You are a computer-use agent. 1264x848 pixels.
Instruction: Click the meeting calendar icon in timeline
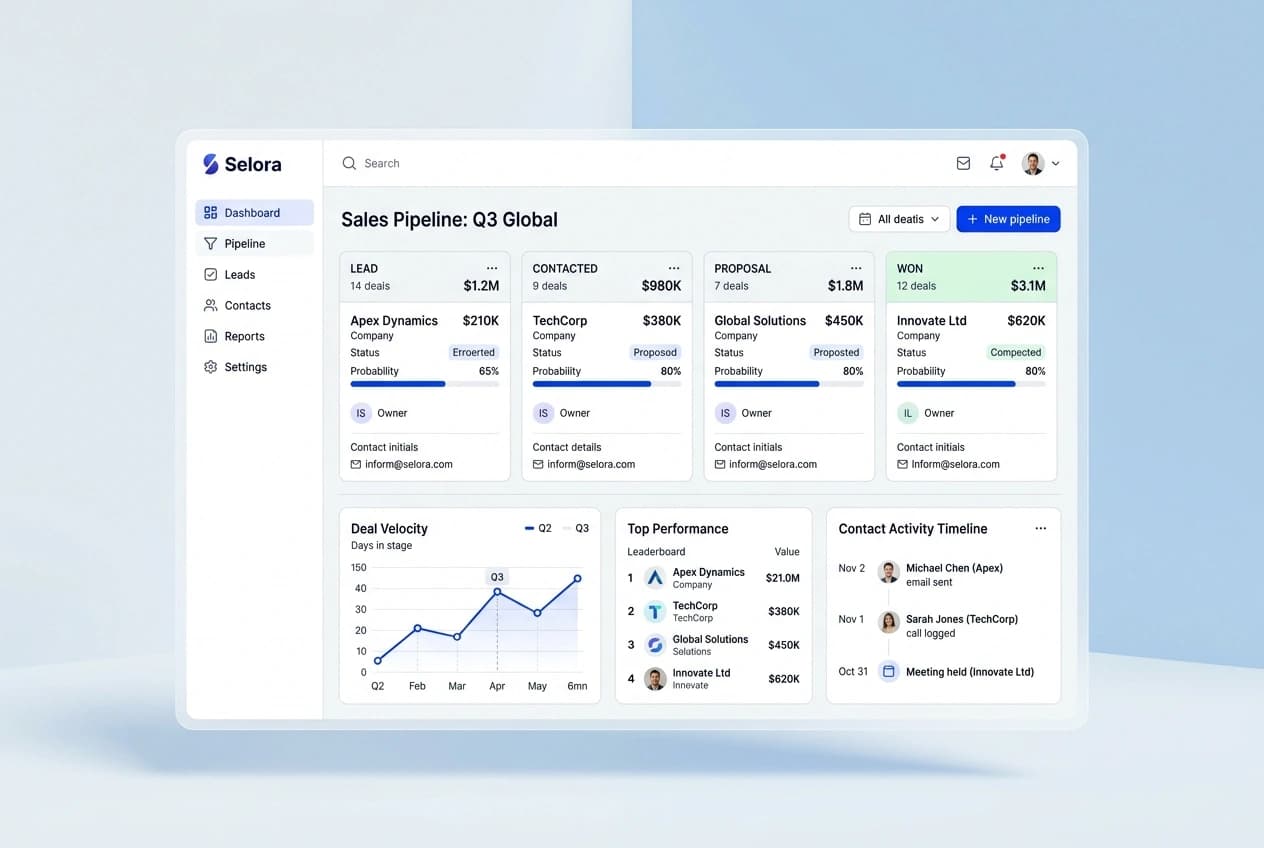(888, 671)
